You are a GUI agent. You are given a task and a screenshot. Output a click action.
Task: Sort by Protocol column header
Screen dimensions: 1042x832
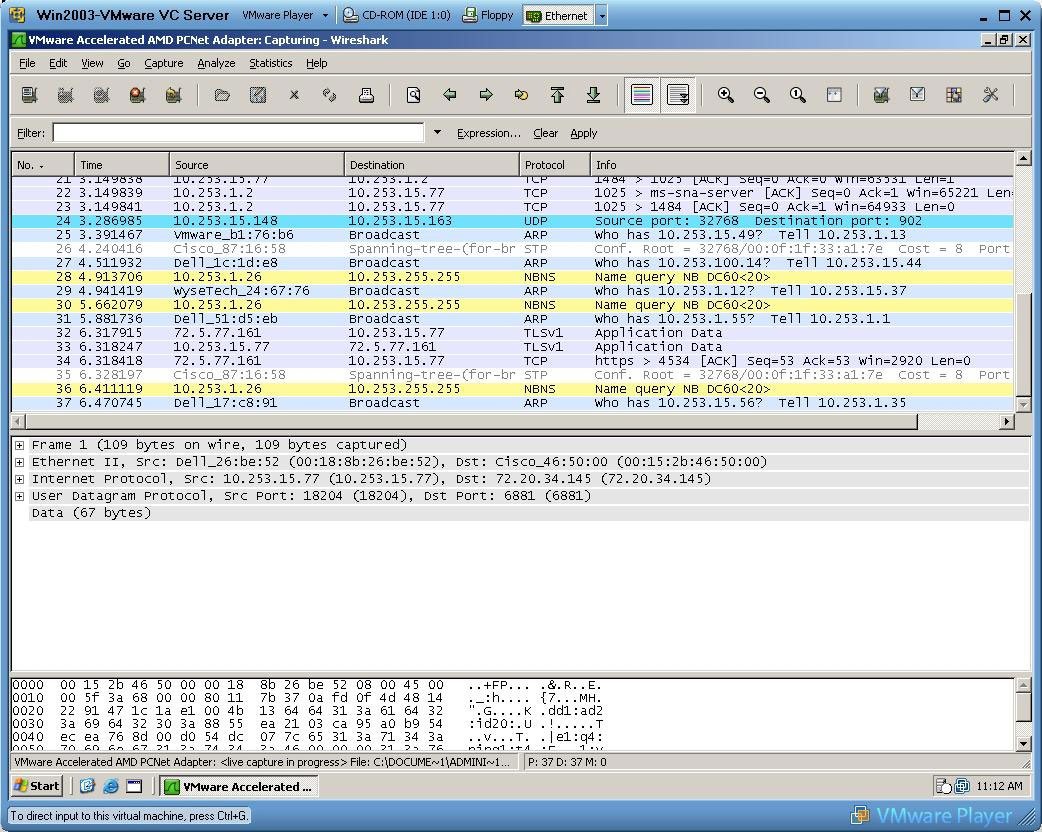click(x=554, y=165)
